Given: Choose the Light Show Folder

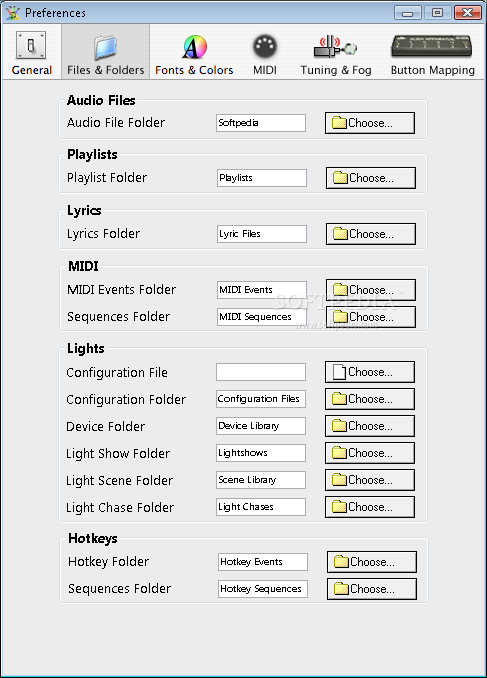Looking at the screenshot, I should tap(370, 453).
